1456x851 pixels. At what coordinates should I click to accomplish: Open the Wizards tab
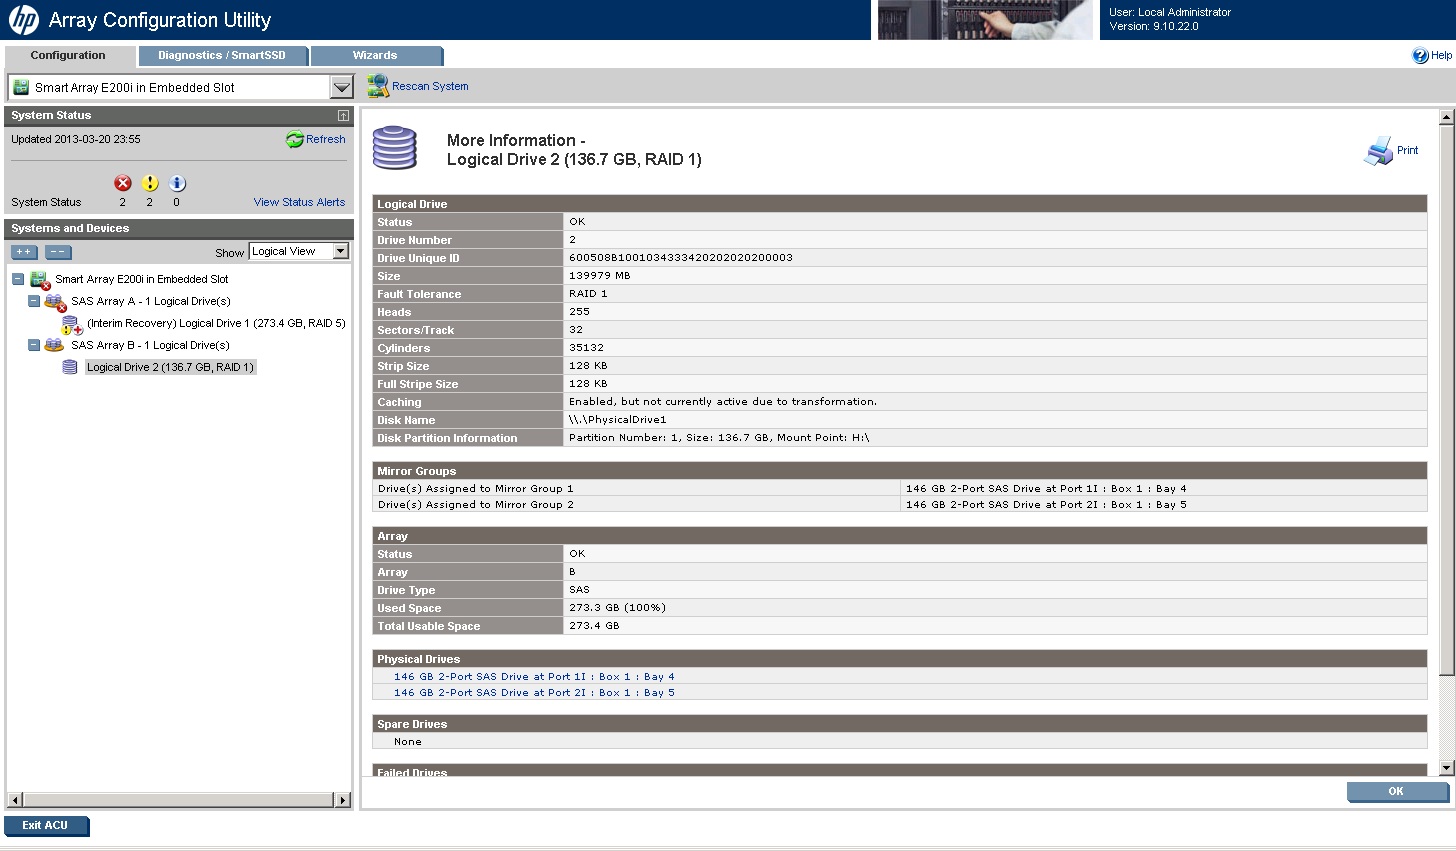coord(375,56)
